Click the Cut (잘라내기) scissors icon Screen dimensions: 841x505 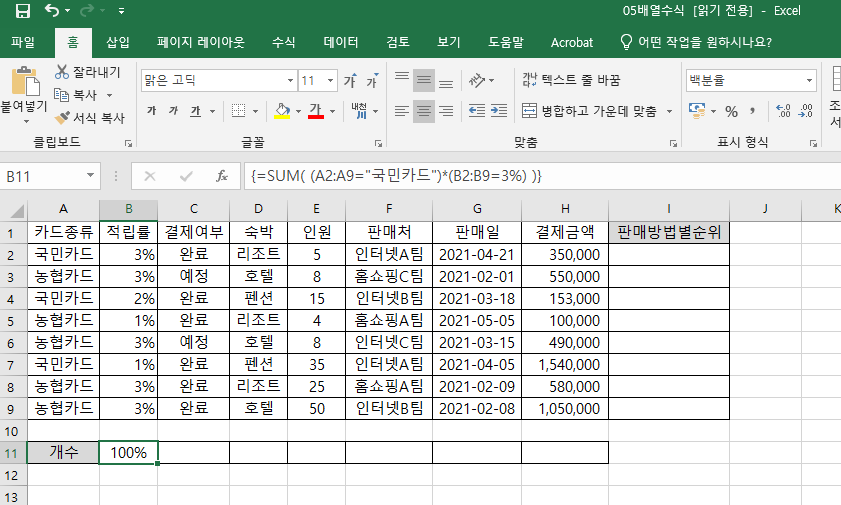click(x=62, y=72)
